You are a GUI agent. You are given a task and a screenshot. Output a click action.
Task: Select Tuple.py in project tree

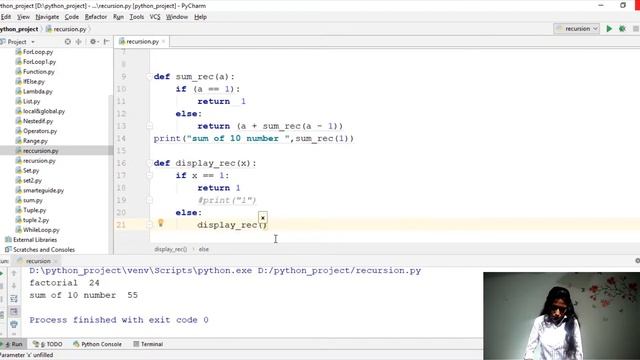click(31, 210)
